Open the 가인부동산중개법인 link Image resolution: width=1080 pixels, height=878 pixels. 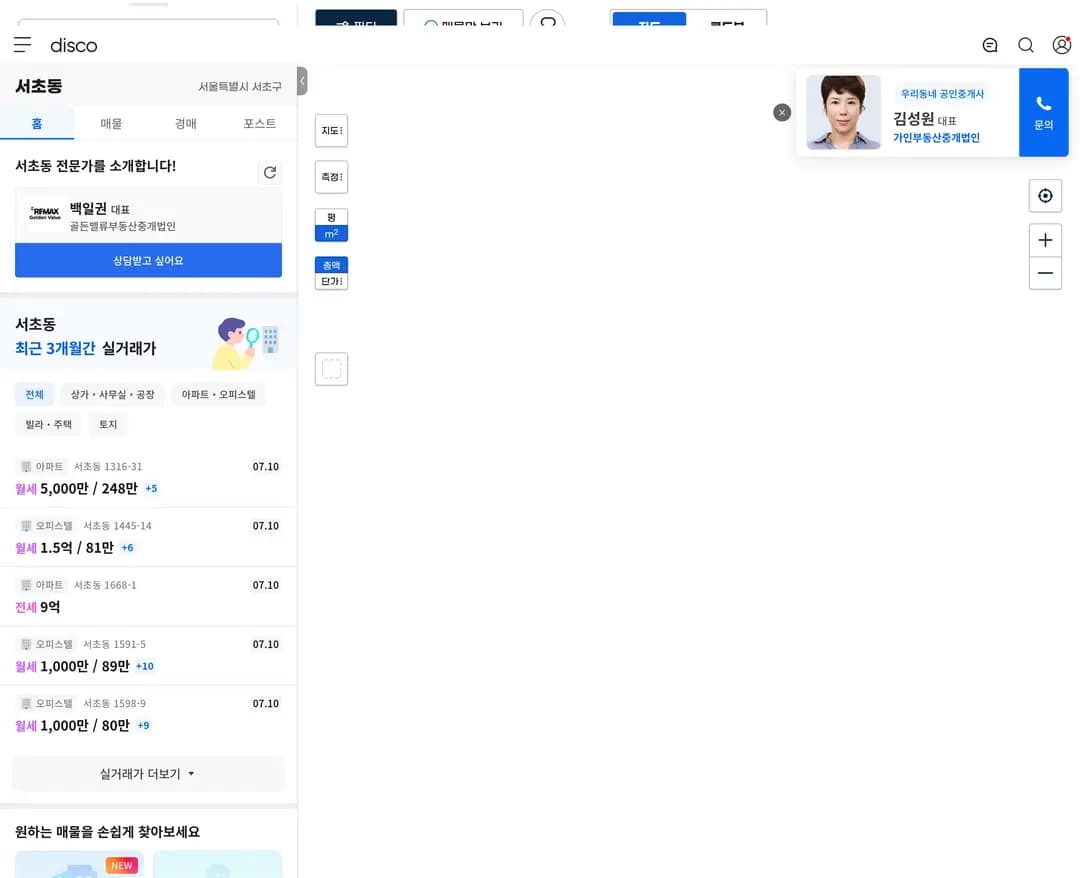click(x=936, y=138)
